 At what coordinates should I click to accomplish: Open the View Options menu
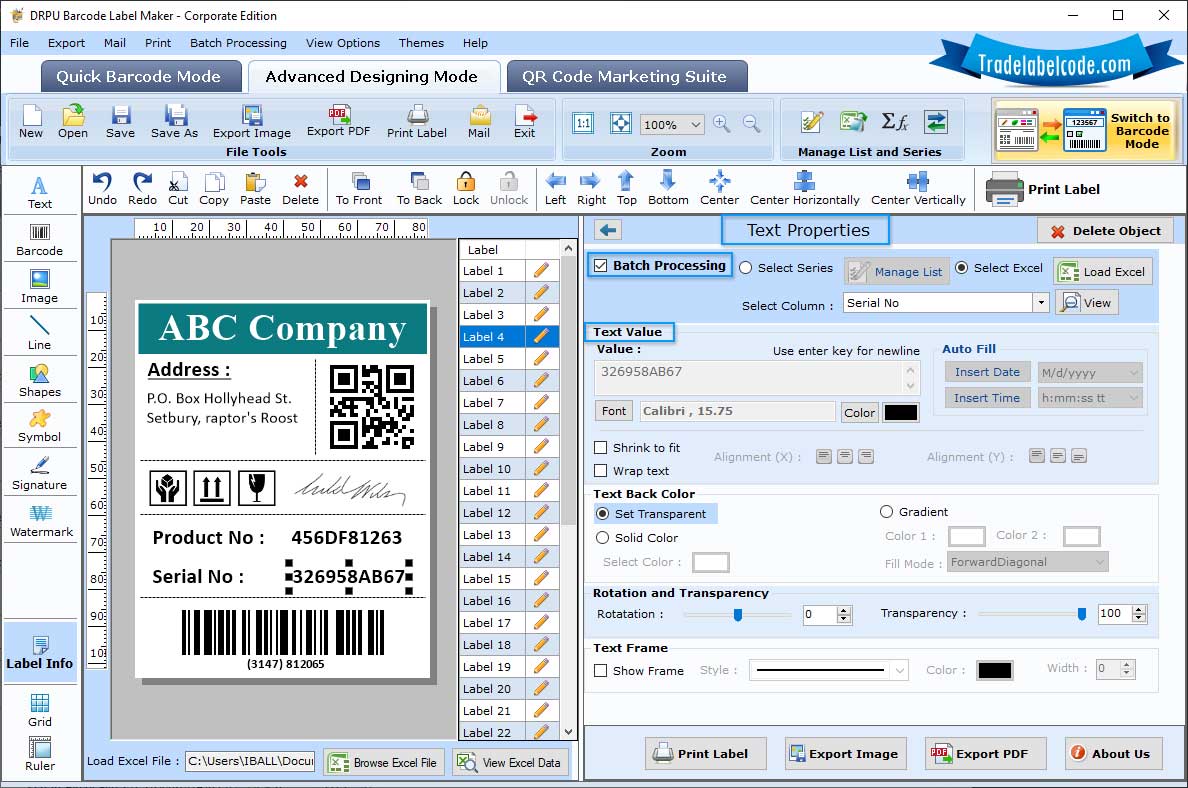(342, 43)
